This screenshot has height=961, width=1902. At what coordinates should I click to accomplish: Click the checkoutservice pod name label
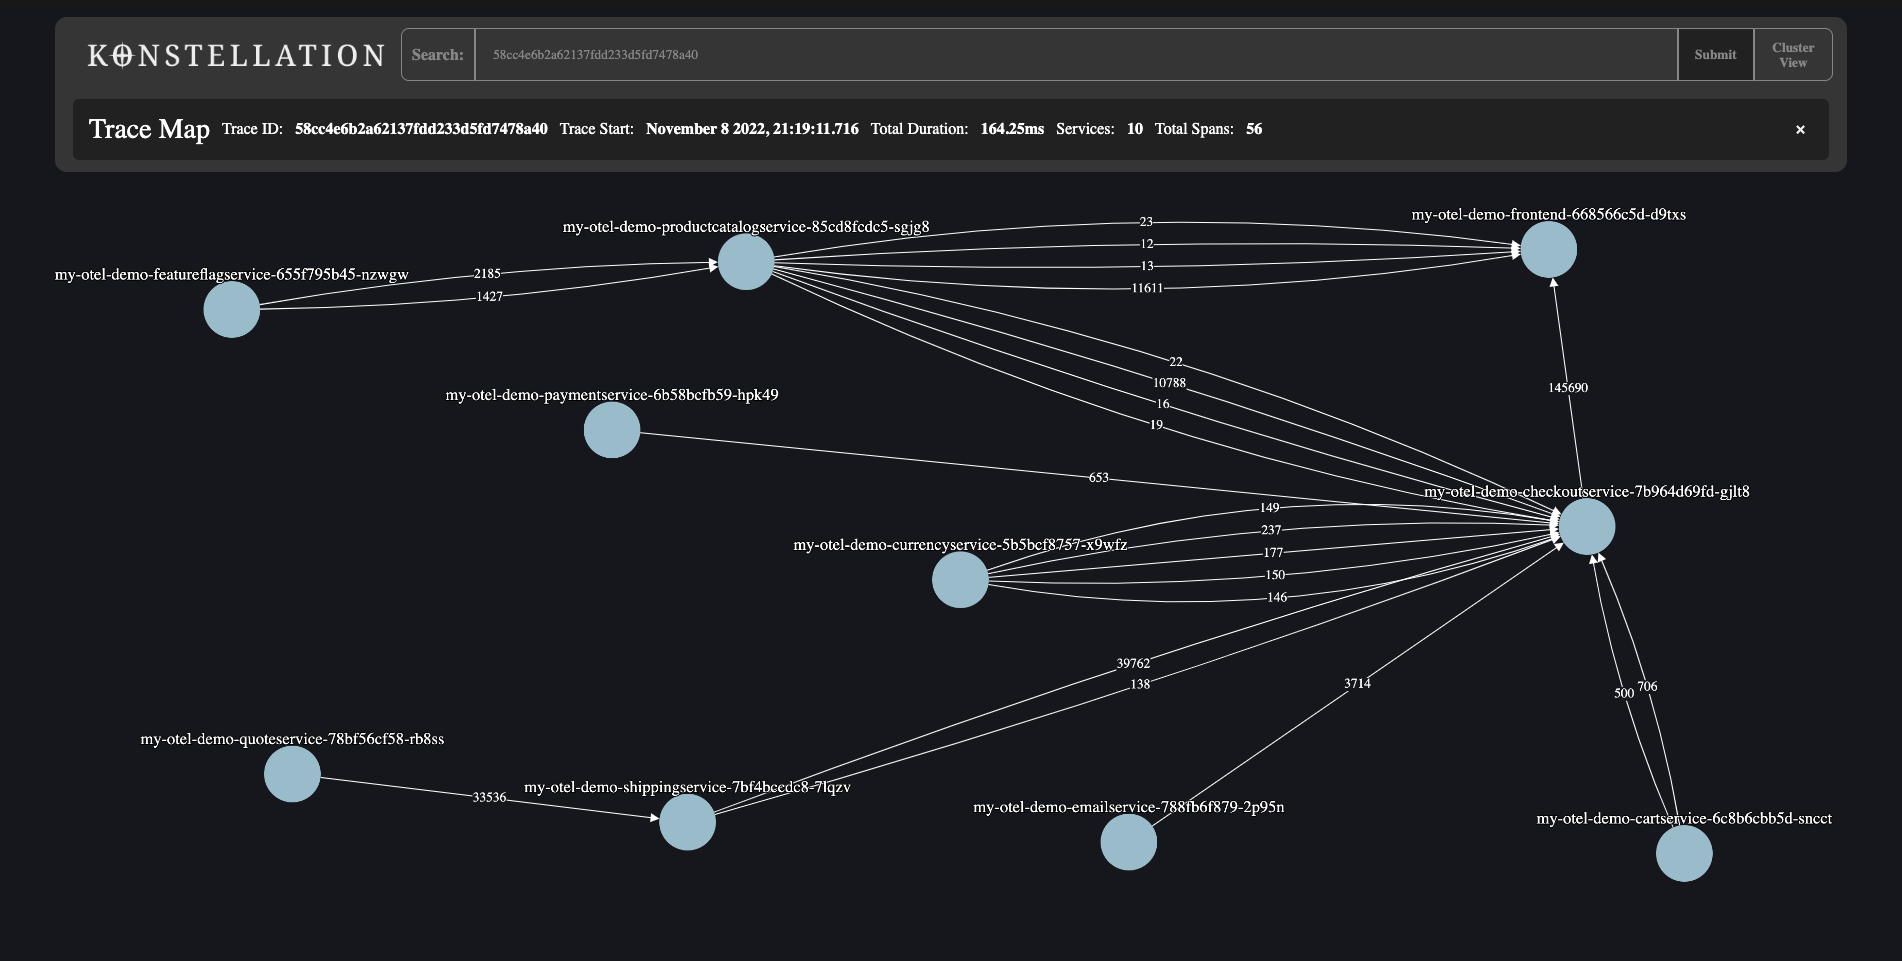(x=1587, y=492)
